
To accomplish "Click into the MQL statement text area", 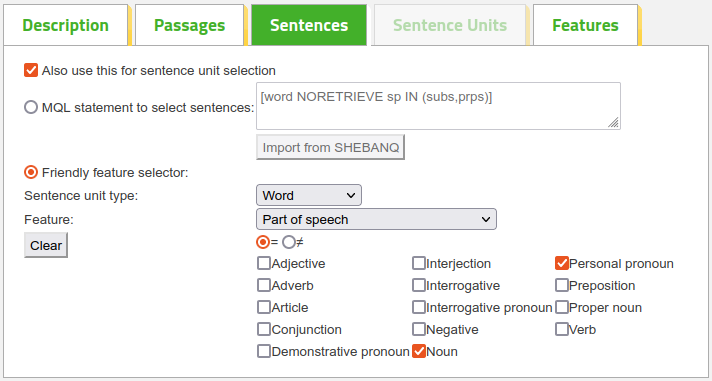I will click(438, 106).
